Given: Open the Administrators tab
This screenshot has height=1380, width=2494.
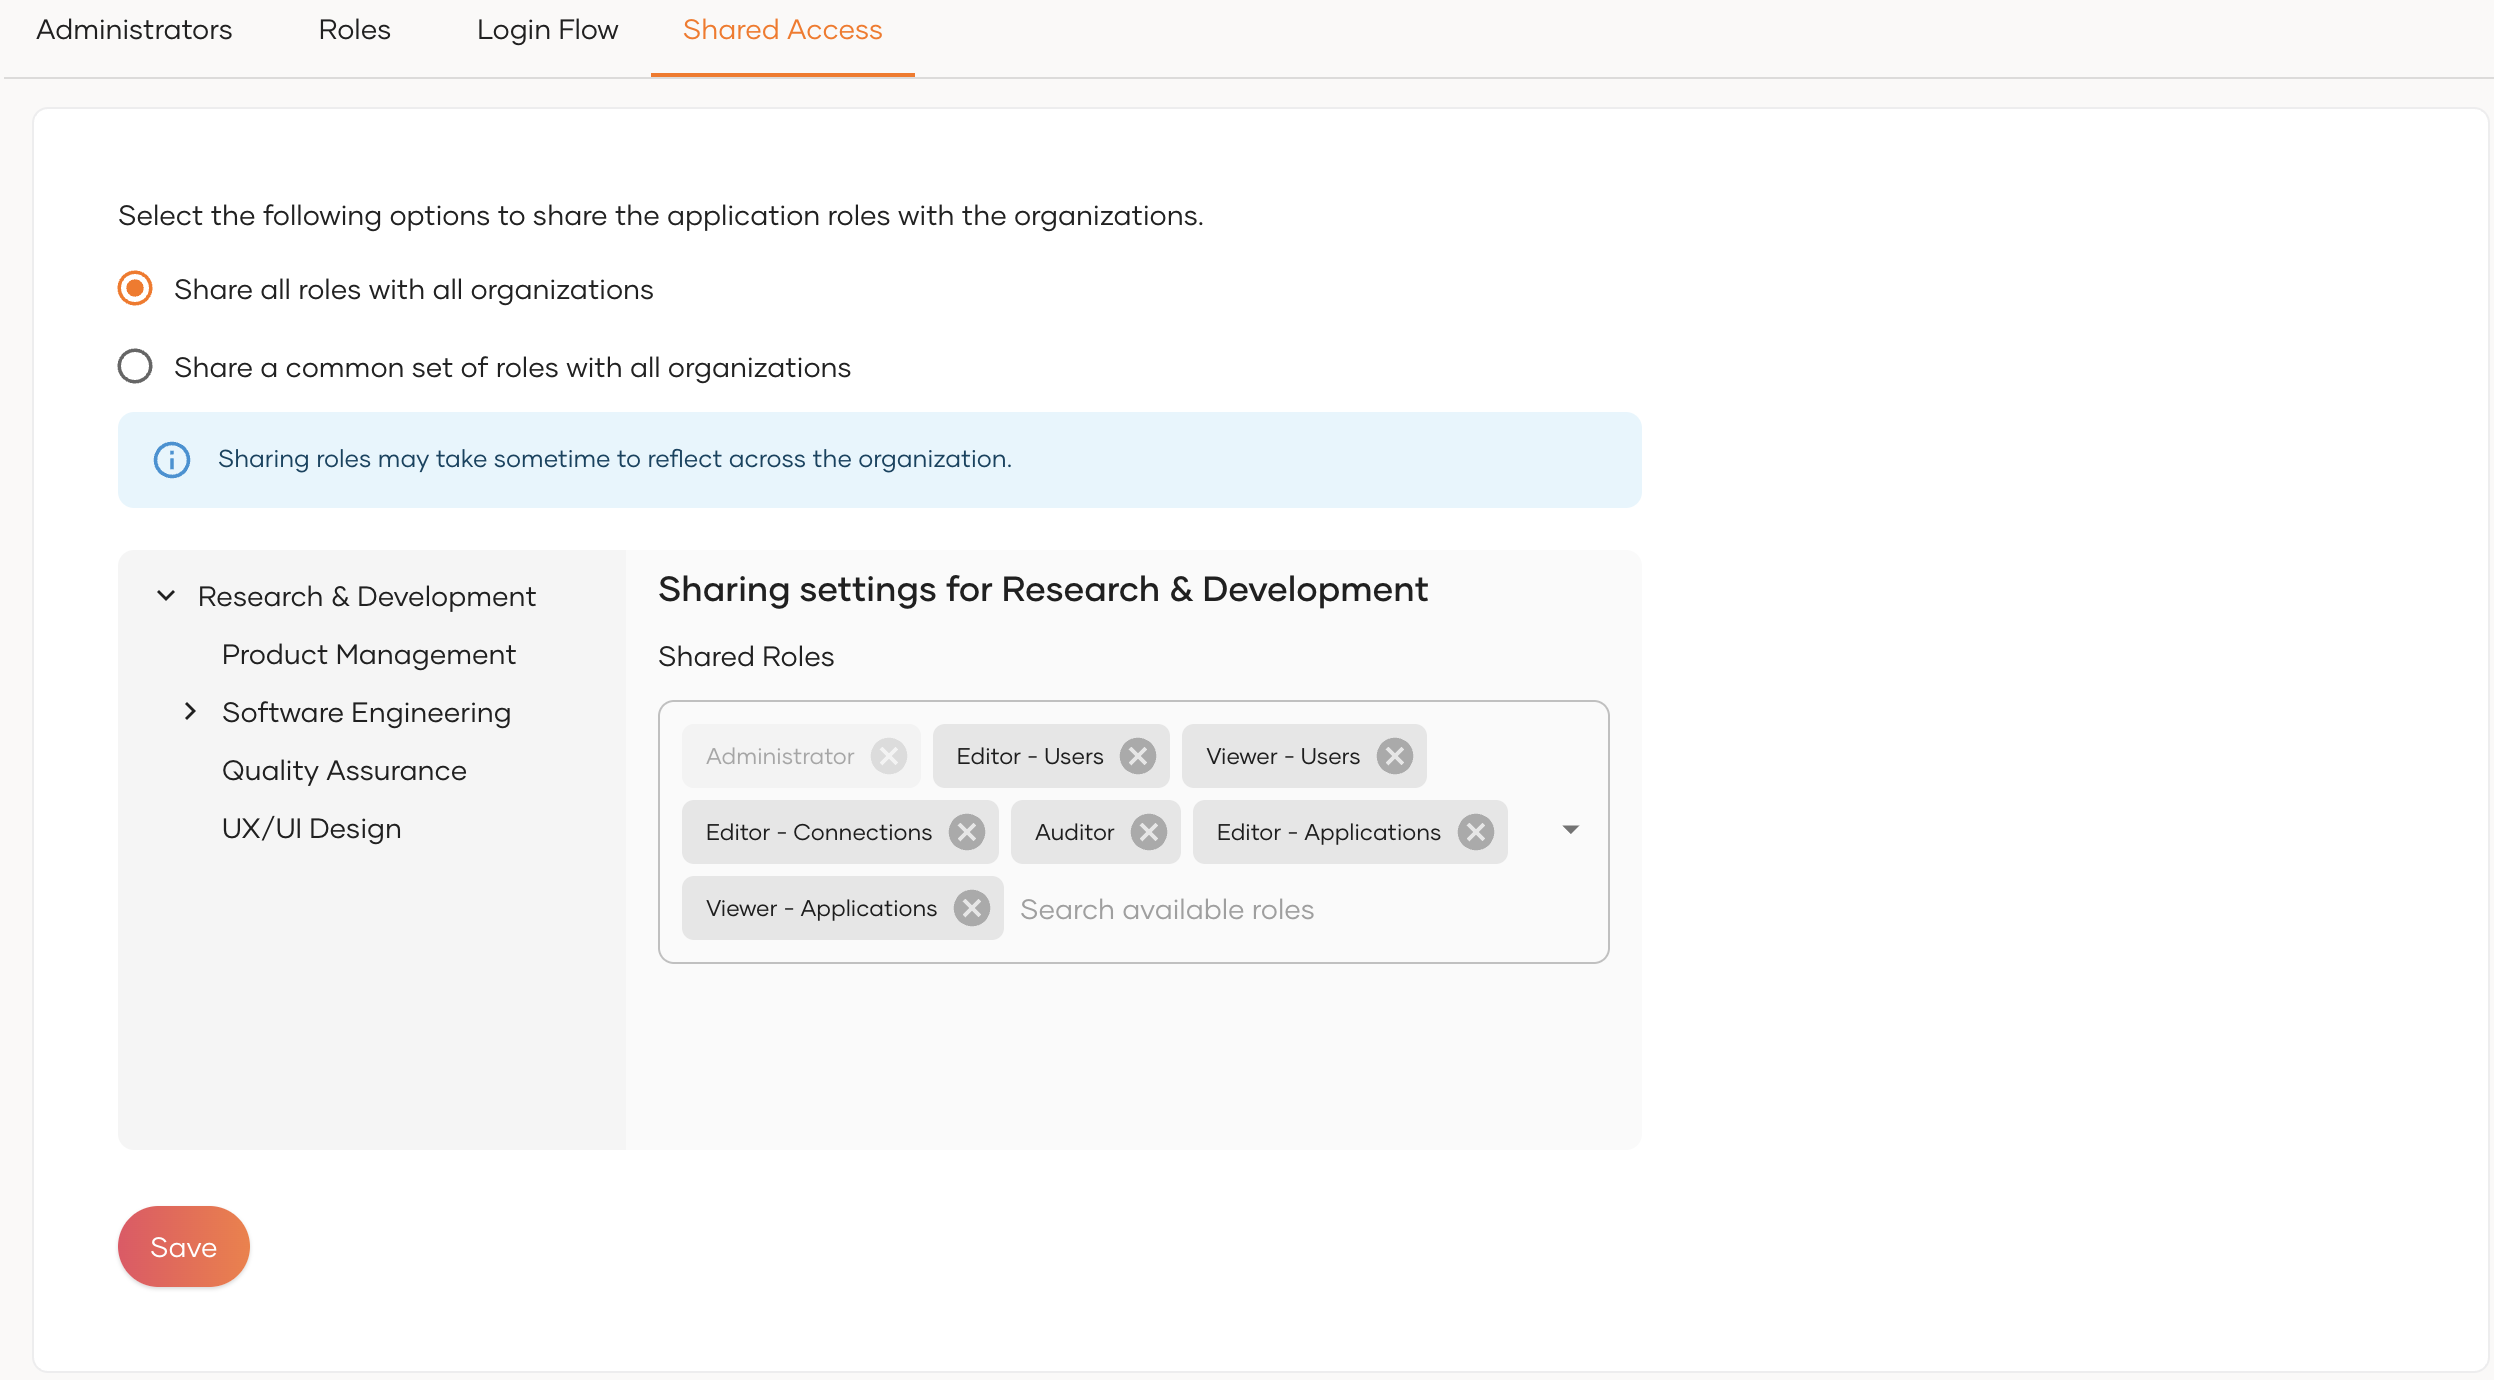Looking at the screenshot, I should (134, 30).
